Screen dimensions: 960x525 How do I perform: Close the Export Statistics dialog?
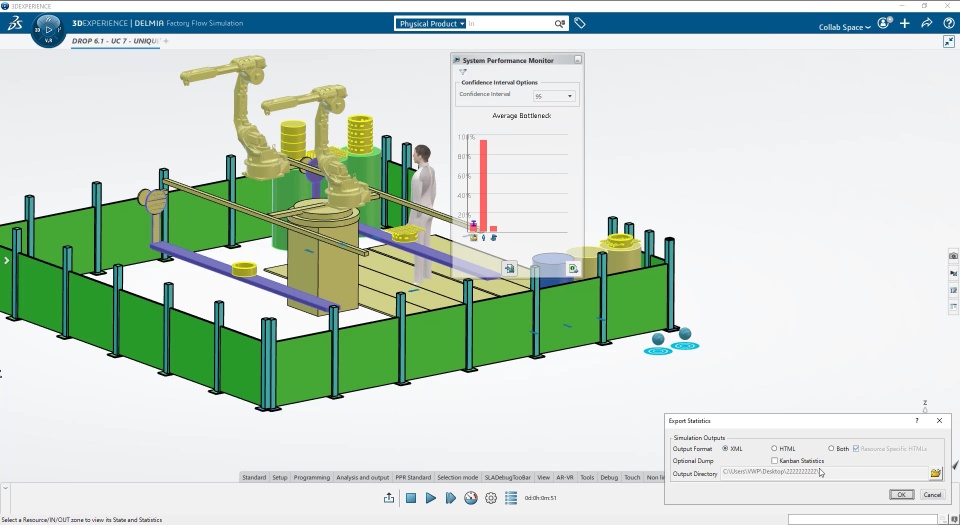pyautogui.click(x=939, y=420)
